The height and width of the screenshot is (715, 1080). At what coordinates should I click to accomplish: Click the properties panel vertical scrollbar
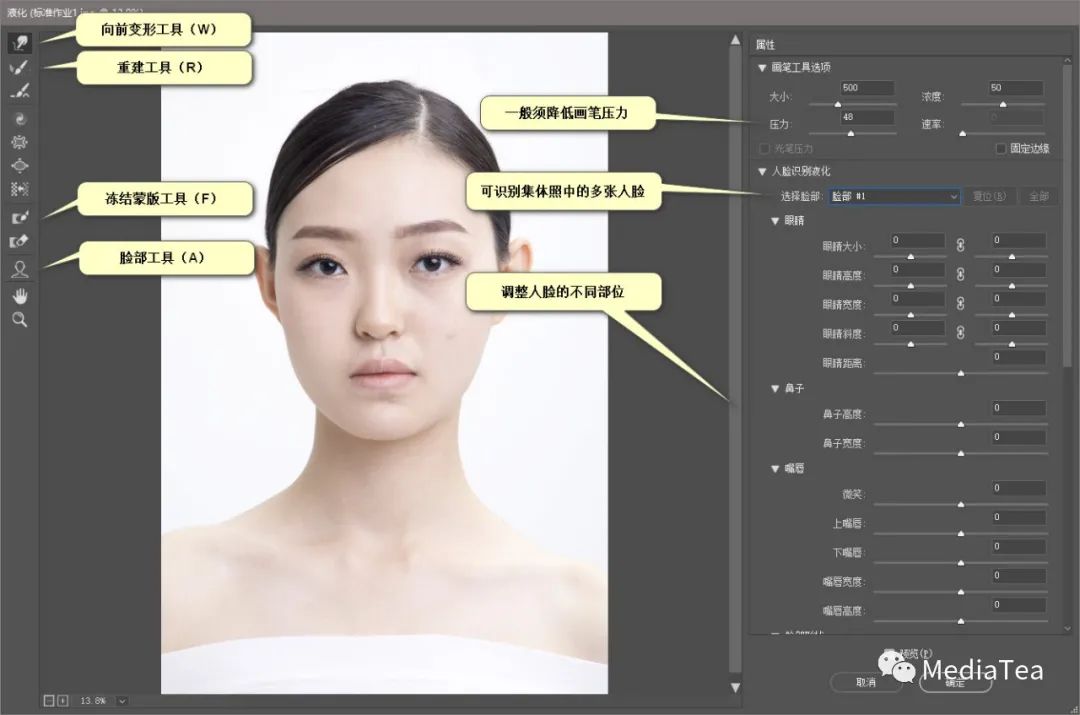click(1068, 214)
